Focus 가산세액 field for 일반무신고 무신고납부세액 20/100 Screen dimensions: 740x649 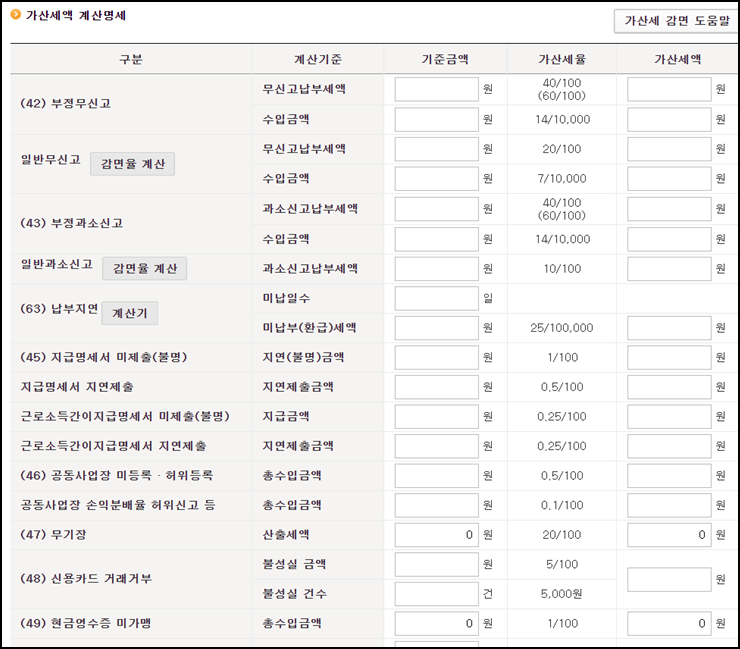click(669, 149)
